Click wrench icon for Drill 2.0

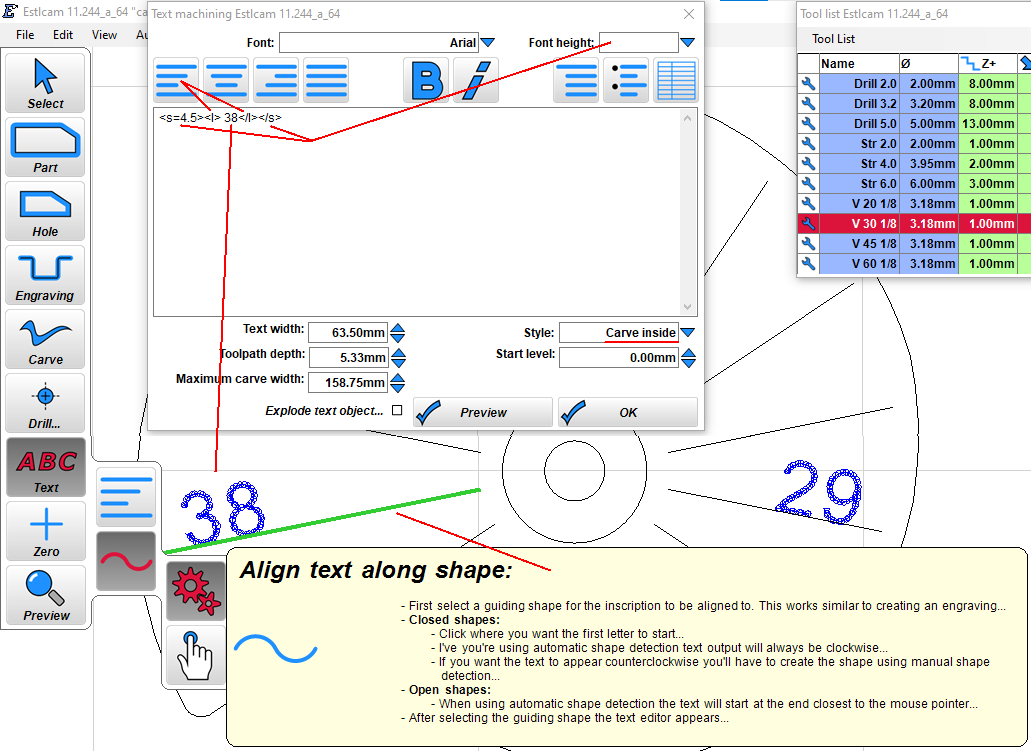(808, 84)
